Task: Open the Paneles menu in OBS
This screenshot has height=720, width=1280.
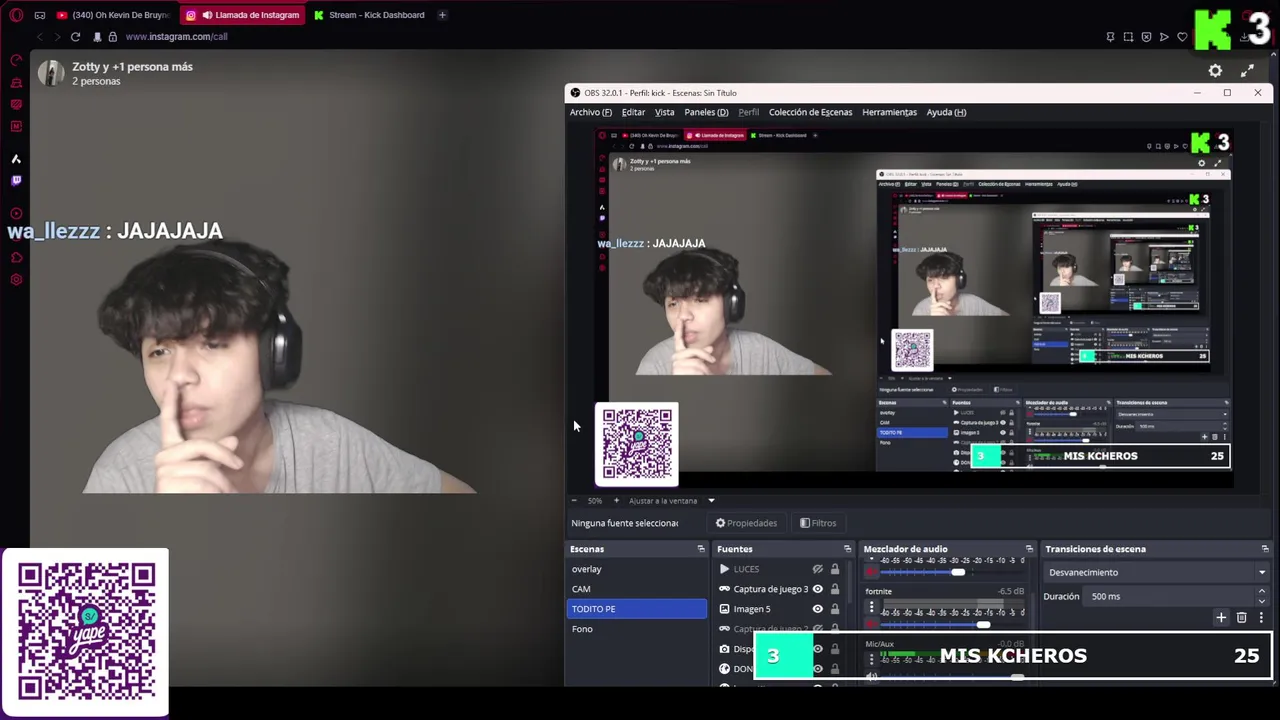Action: pos(706,112)
